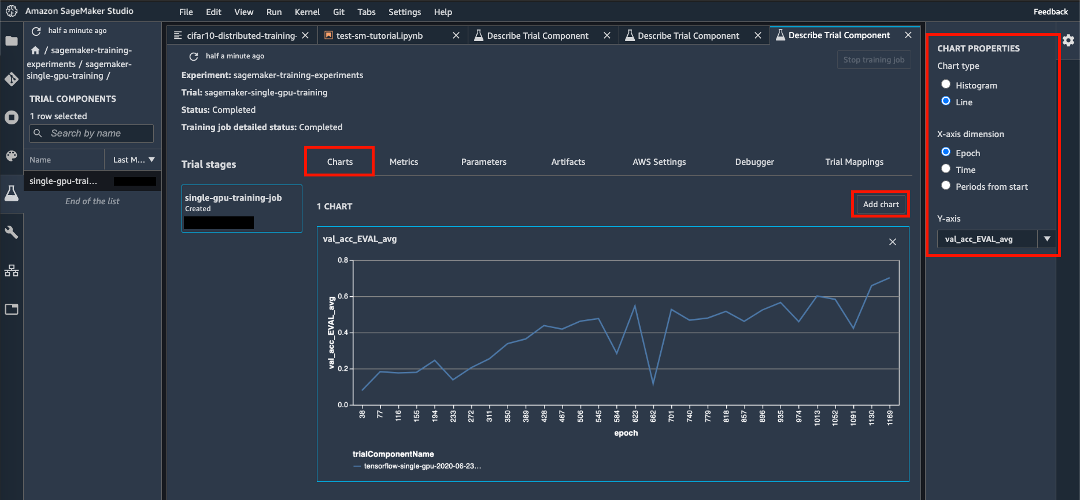Open the Git sidebar icon

click(x=11, y=79)
